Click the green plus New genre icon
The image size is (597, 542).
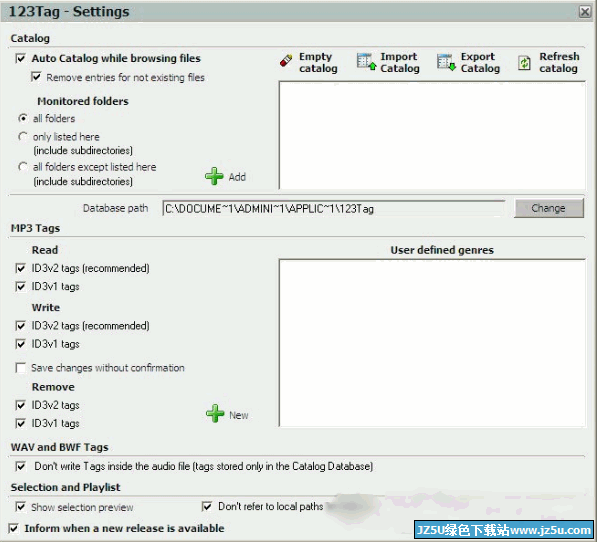(215, 414)
